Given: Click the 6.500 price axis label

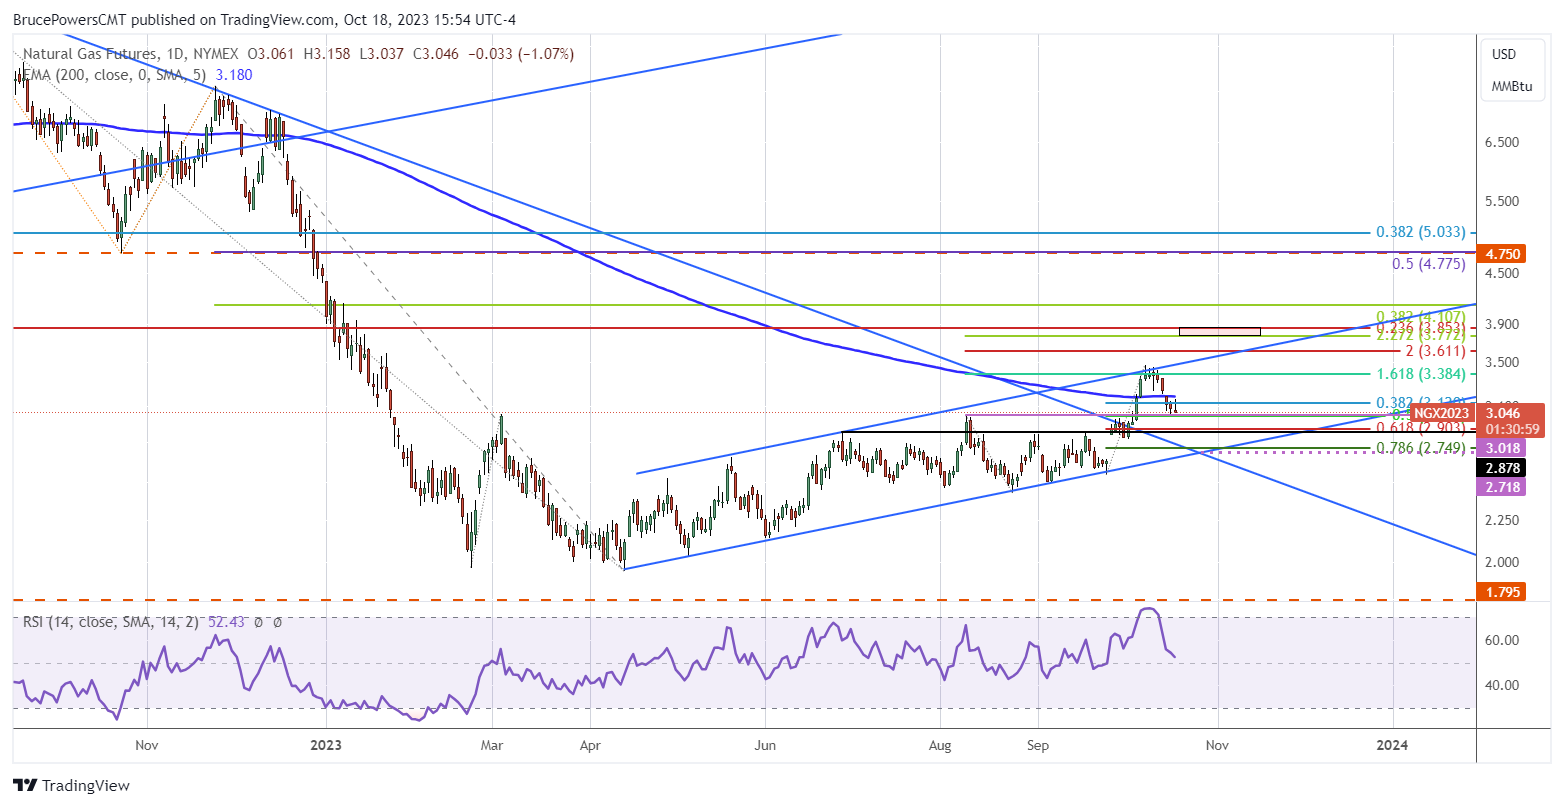Looking at the screenshot, I should coord(1503,142).
